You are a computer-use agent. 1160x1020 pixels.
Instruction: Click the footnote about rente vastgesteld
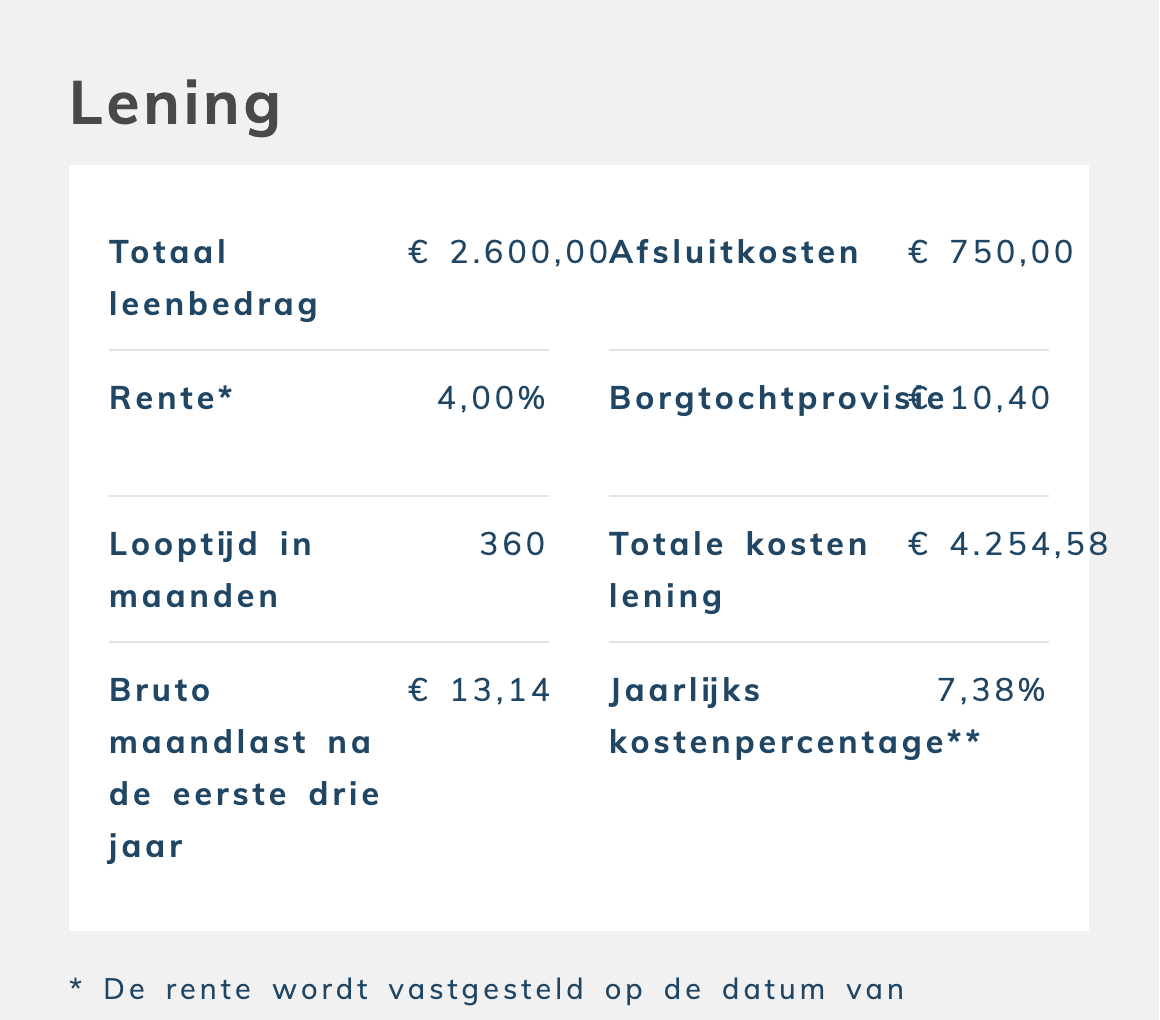pyautogui.click(x=487, y=989)
